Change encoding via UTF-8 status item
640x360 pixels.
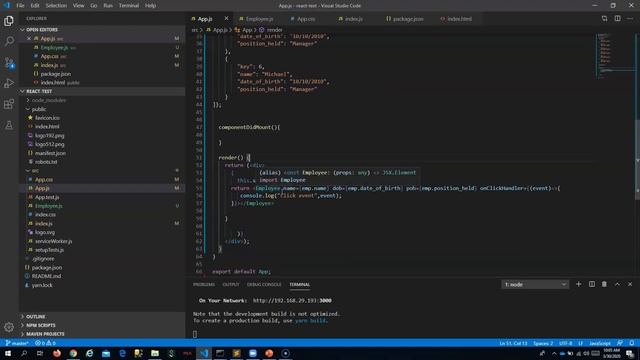565,343
